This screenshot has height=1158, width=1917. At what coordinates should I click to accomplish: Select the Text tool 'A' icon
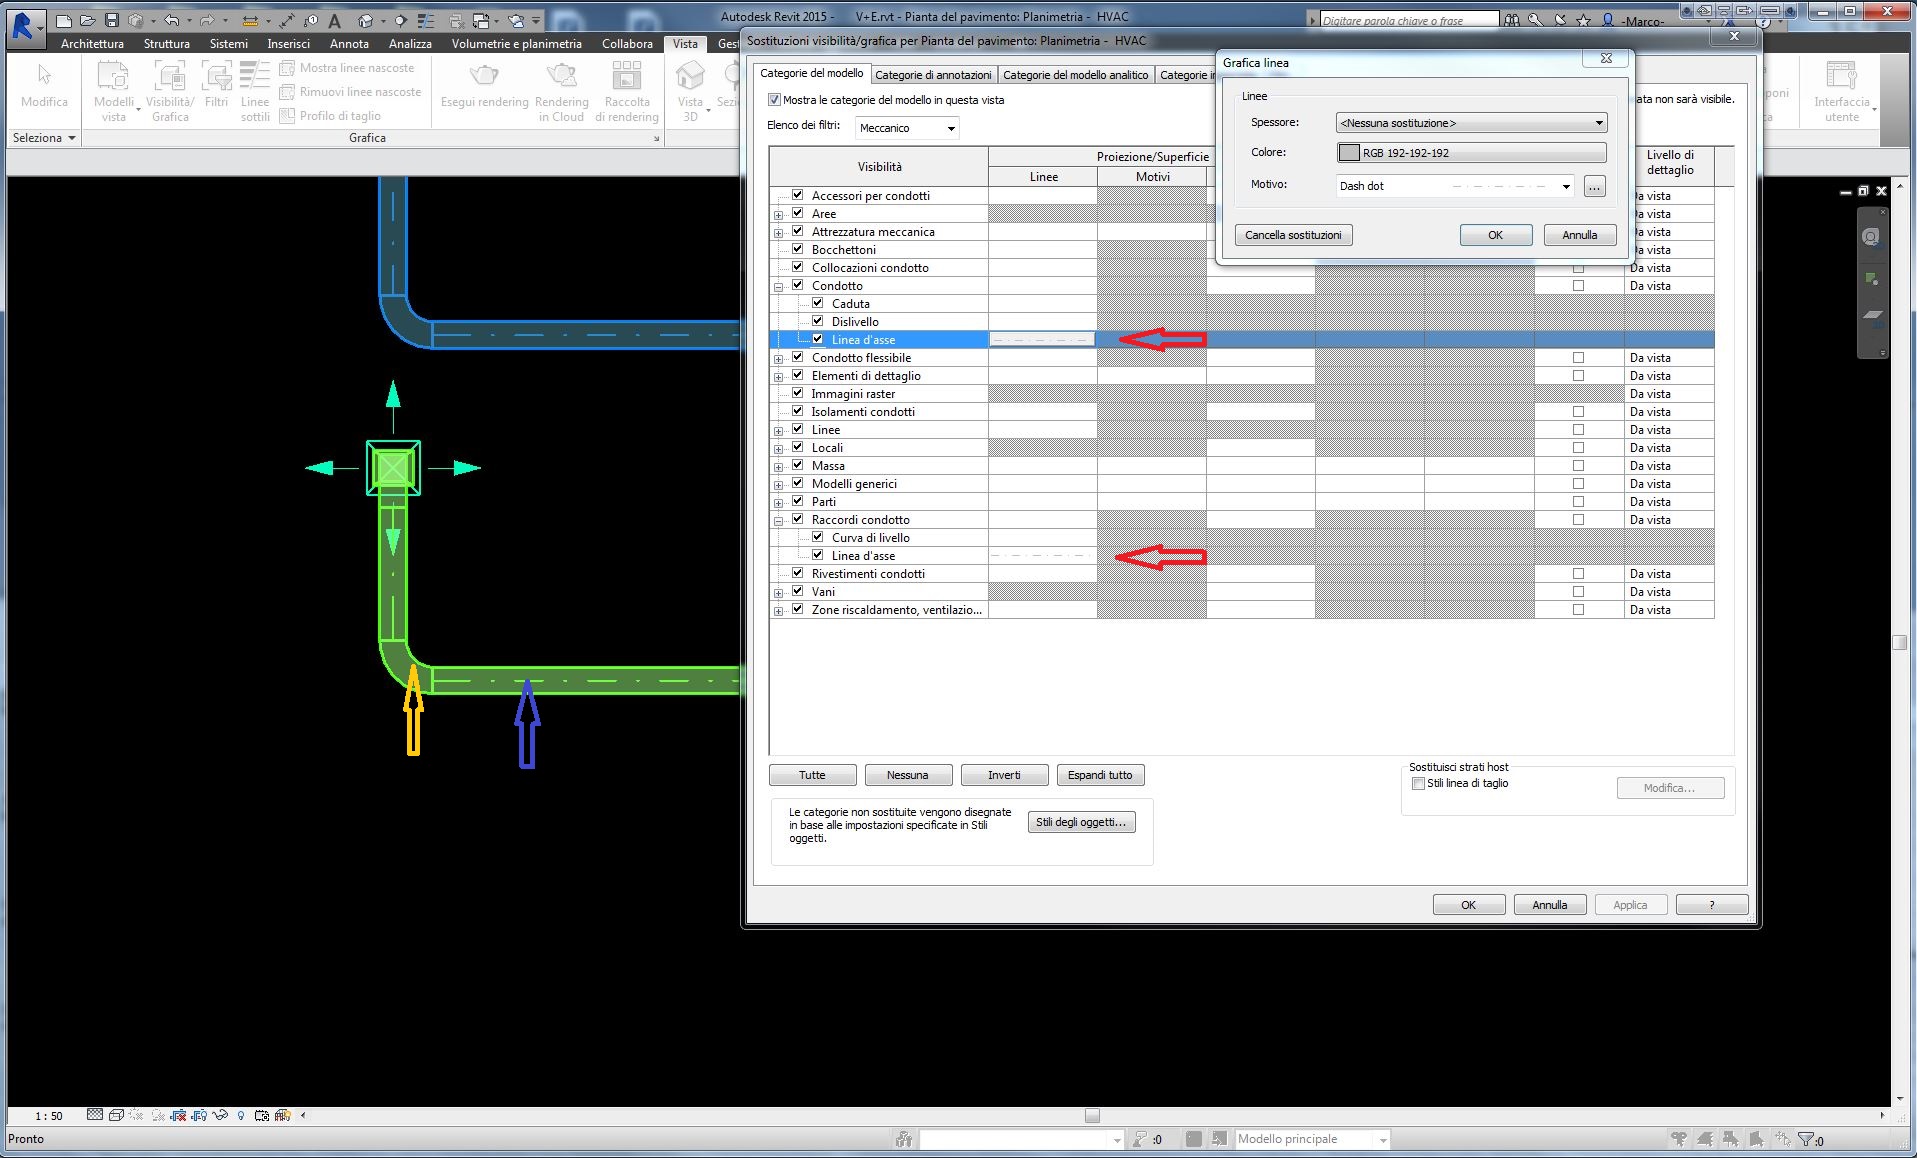click(334, 21)
